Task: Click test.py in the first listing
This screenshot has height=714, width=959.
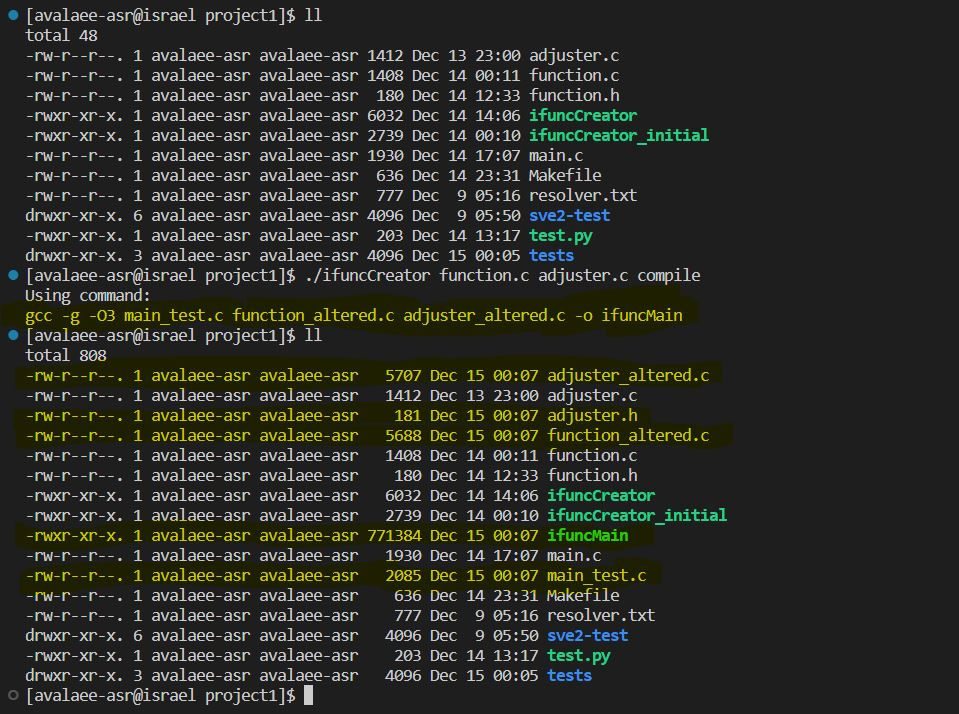Action: 560,236
